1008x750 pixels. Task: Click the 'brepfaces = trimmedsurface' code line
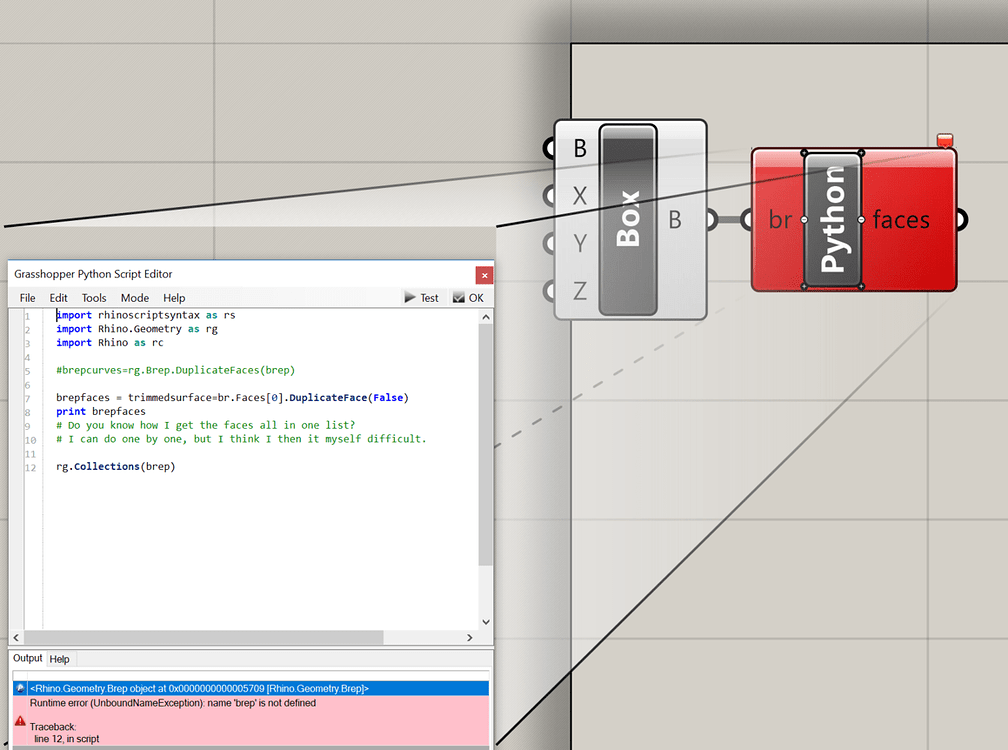point(232,398)
